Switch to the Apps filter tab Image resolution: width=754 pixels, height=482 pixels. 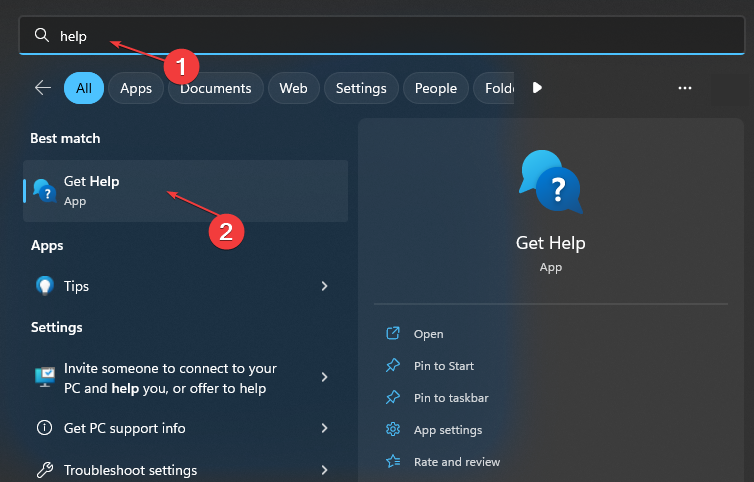pos(136,88)
